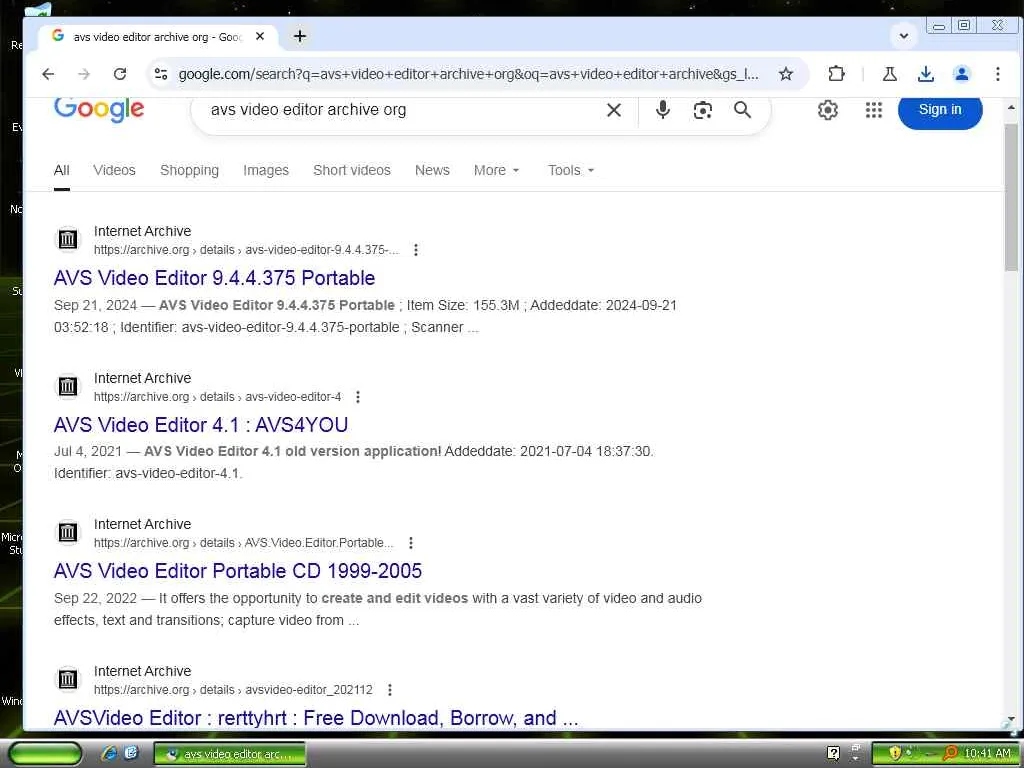
Task: Open Google quick settings gear
Action: [x=827, y=110]
